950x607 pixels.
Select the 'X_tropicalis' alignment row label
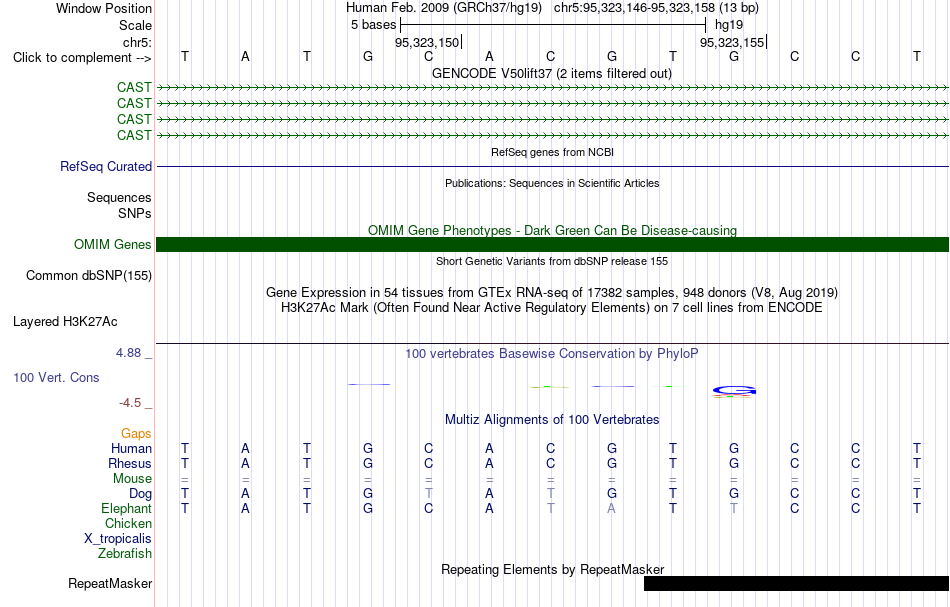pos(118,539)
